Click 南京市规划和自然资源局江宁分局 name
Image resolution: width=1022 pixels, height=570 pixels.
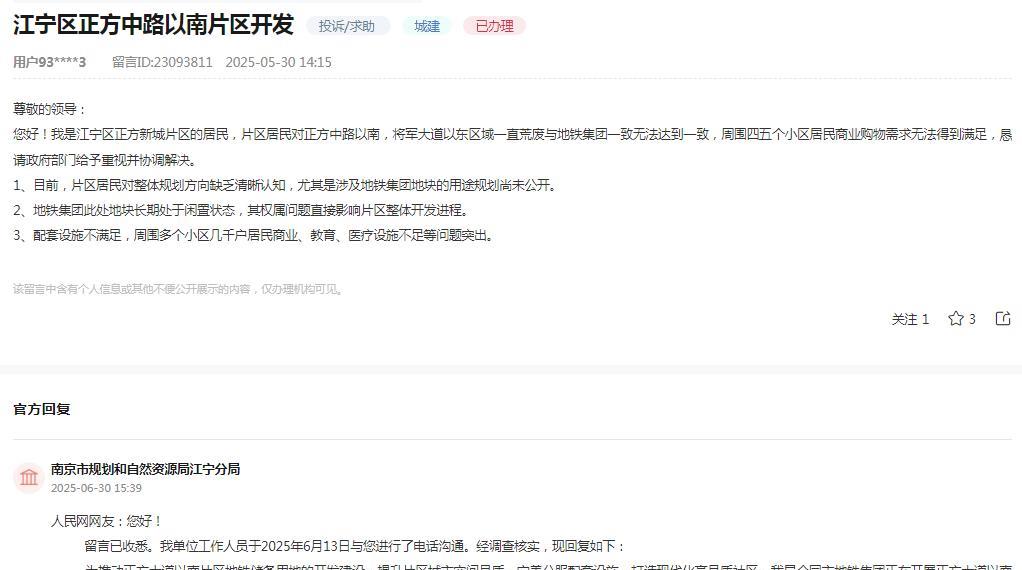point(145,469)
